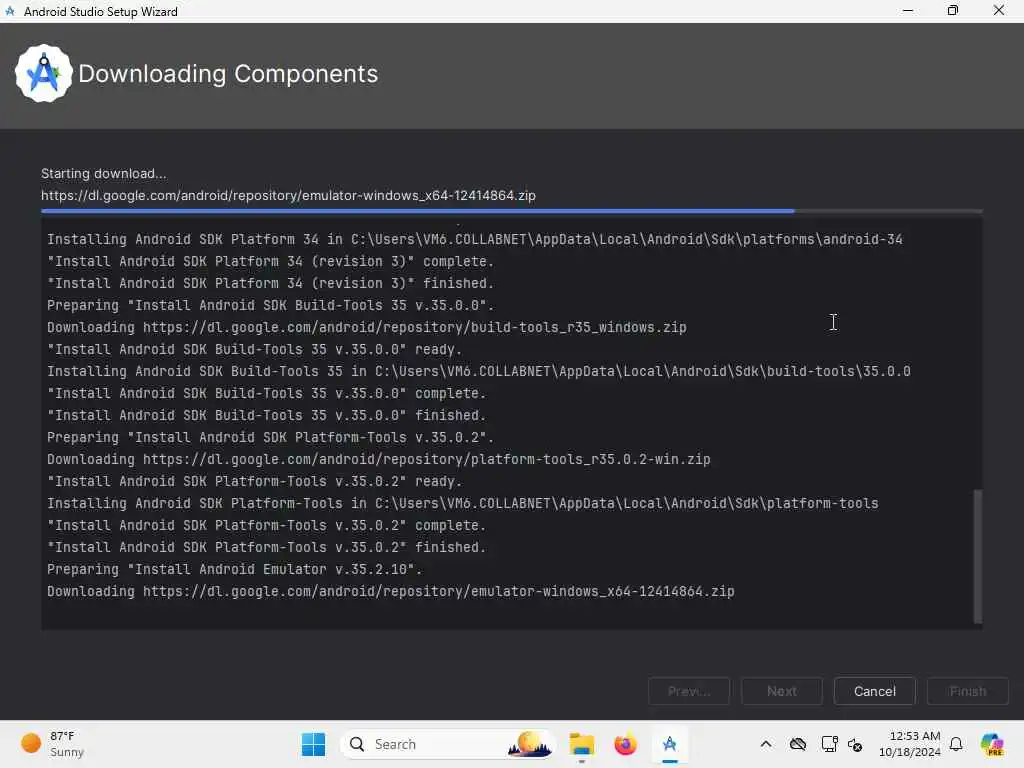This screenshot has height=768, width=1024.
Task: Select Android Studio taskbar icon
Action: 670,744
